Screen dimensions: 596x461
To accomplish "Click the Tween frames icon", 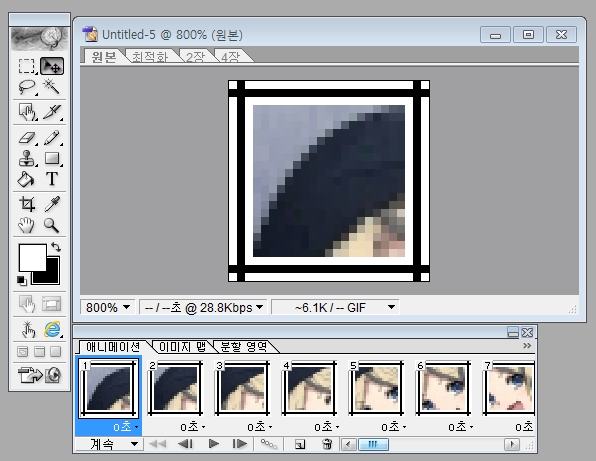I will pos(269,444).
